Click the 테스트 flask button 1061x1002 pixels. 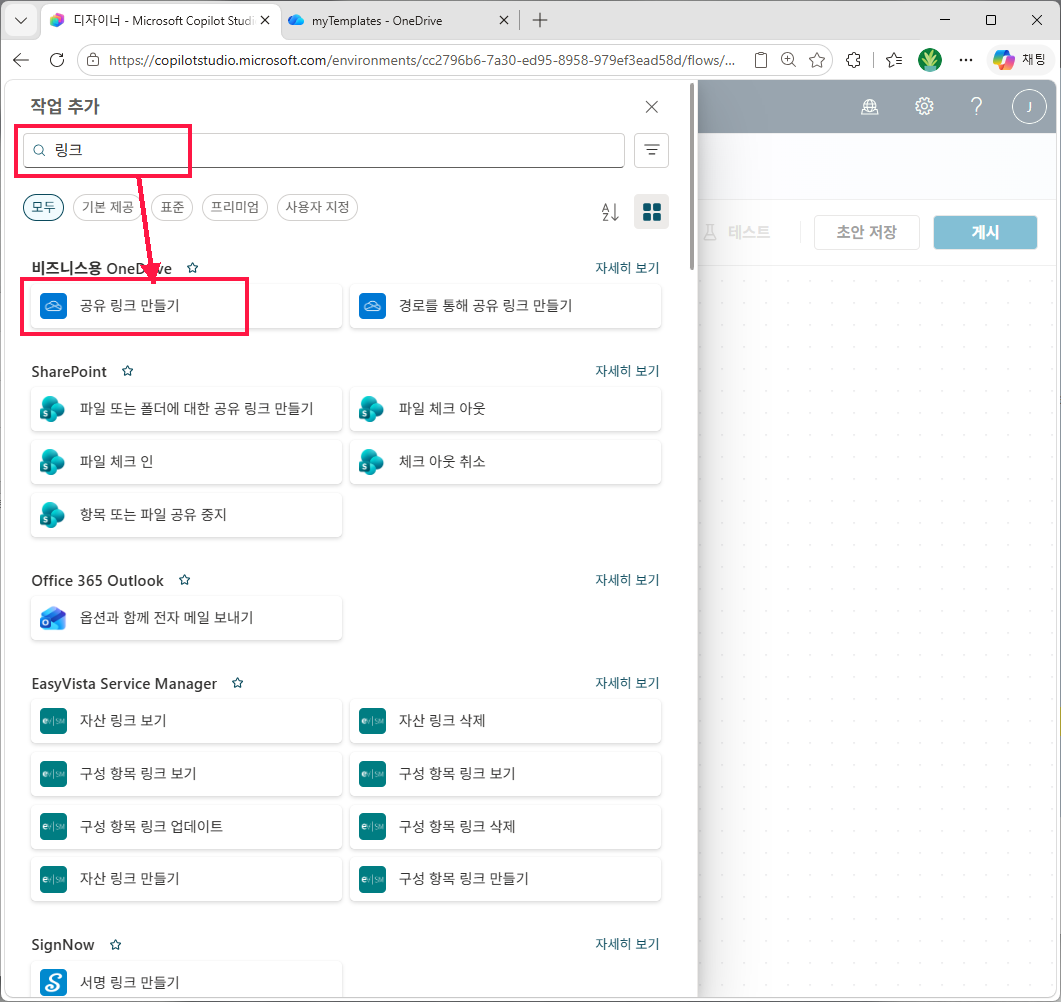pos(737,232)
